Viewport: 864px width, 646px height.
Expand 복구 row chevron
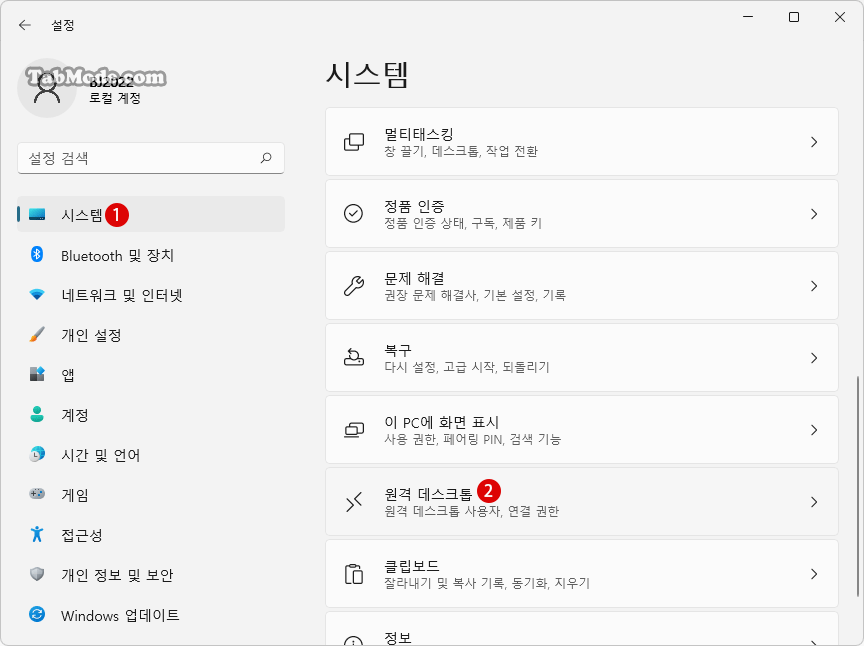point(814,358)
